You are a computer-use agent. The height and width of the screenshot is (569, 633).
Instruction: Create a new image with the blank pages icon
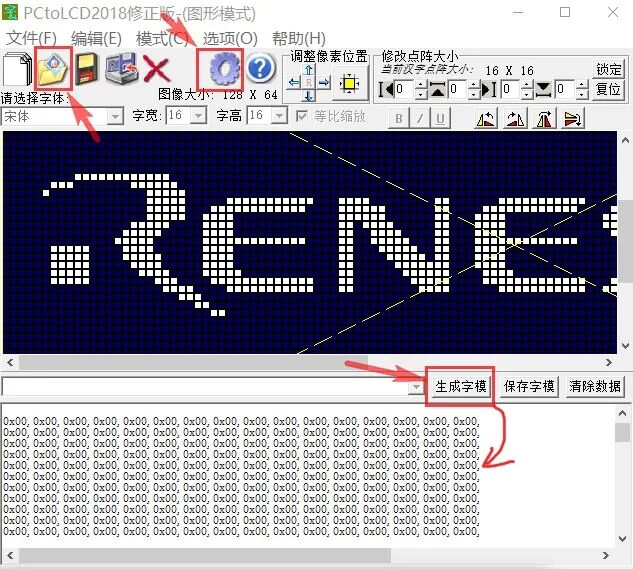pyautogui.click(x=17, y=69)
